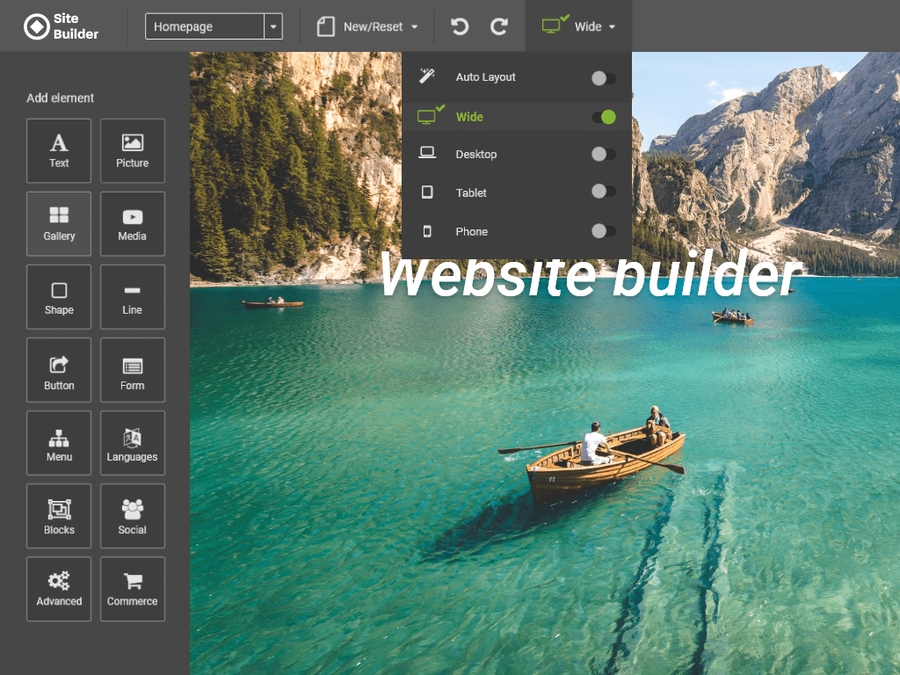Add a Form element
Screen dimensions: 900x675
132,371
